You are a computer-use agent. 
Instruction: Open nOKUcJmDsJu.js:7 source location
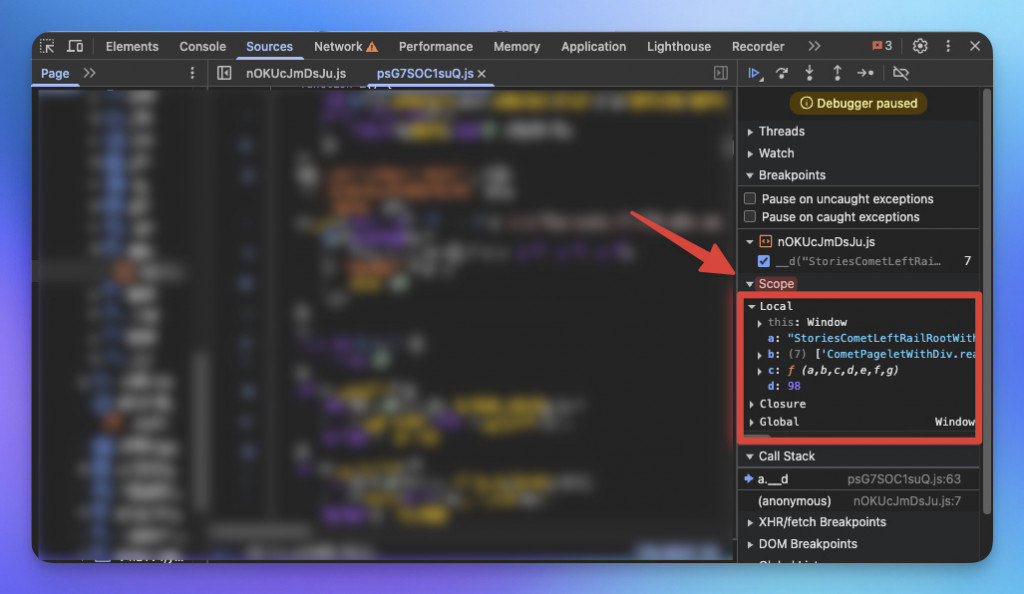coord(907,501)
